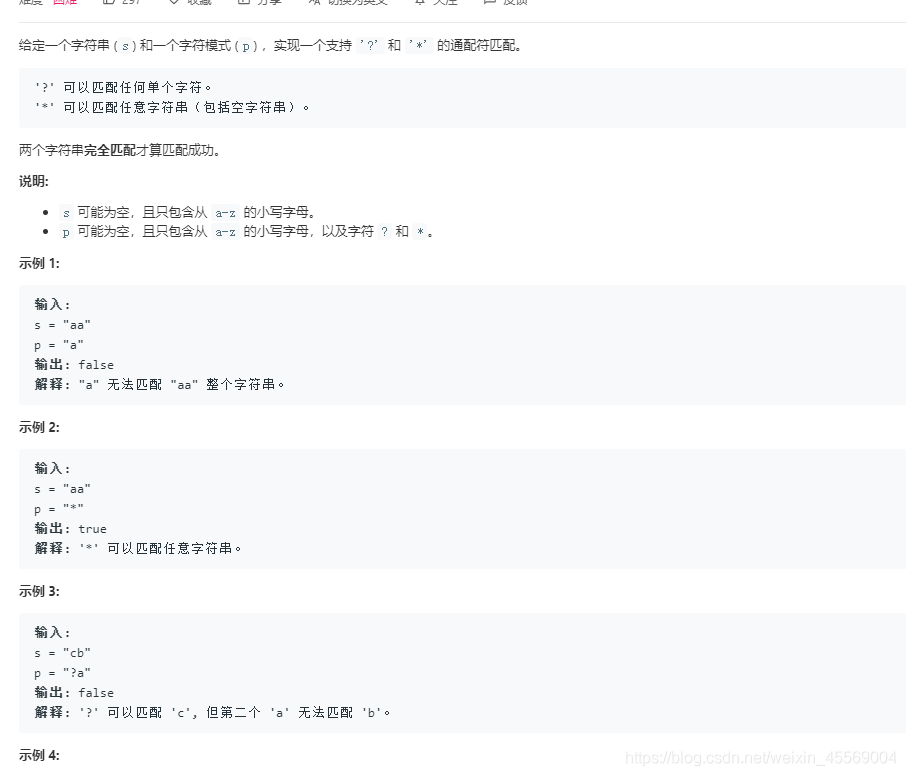Click the 说明: heading
Viewport: 906px width, 776px height.
tap(34, 181)
